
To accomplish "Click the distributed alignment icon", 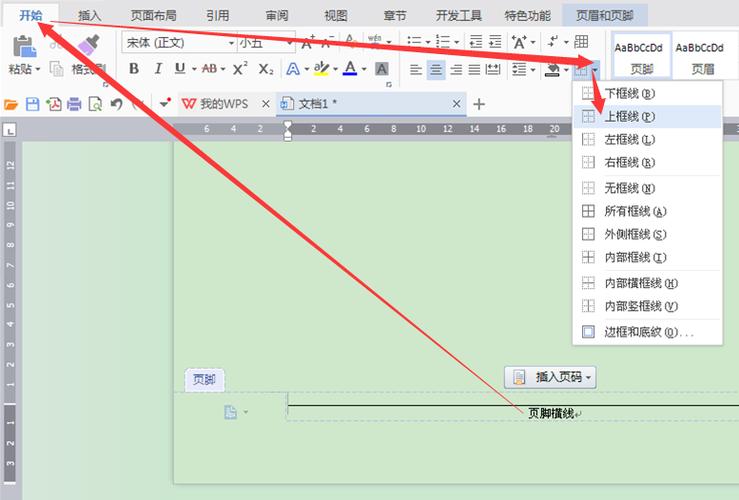I will pyautogui.click(x=493, y=70).
